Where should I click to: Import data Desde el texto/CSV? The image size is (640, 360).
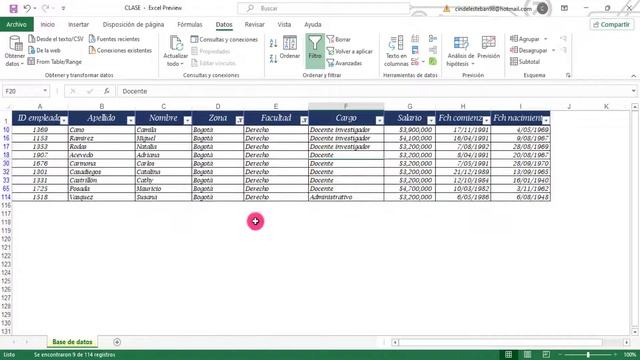[x=56, y=39]
